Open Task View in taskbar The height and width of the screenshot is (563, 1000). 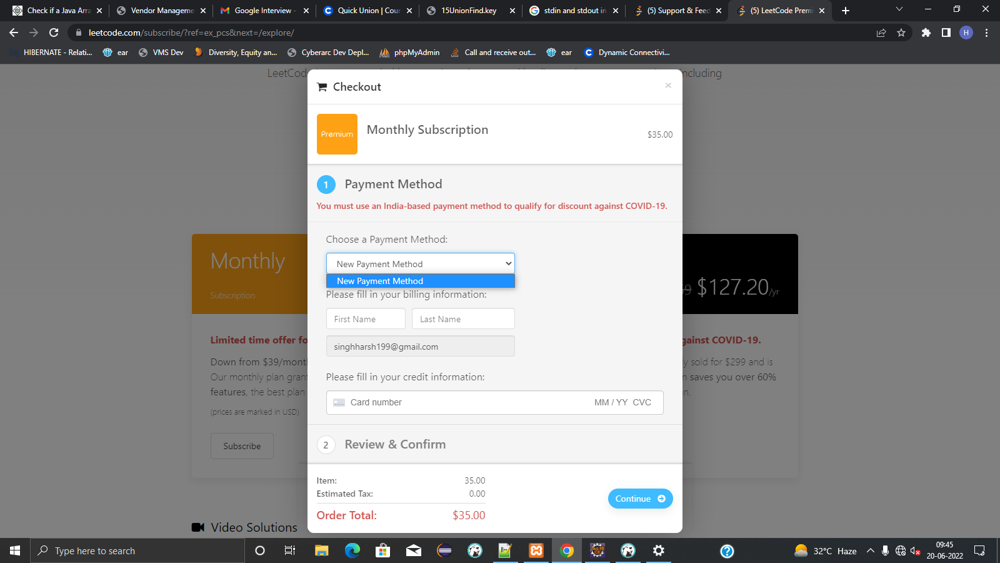290,550
